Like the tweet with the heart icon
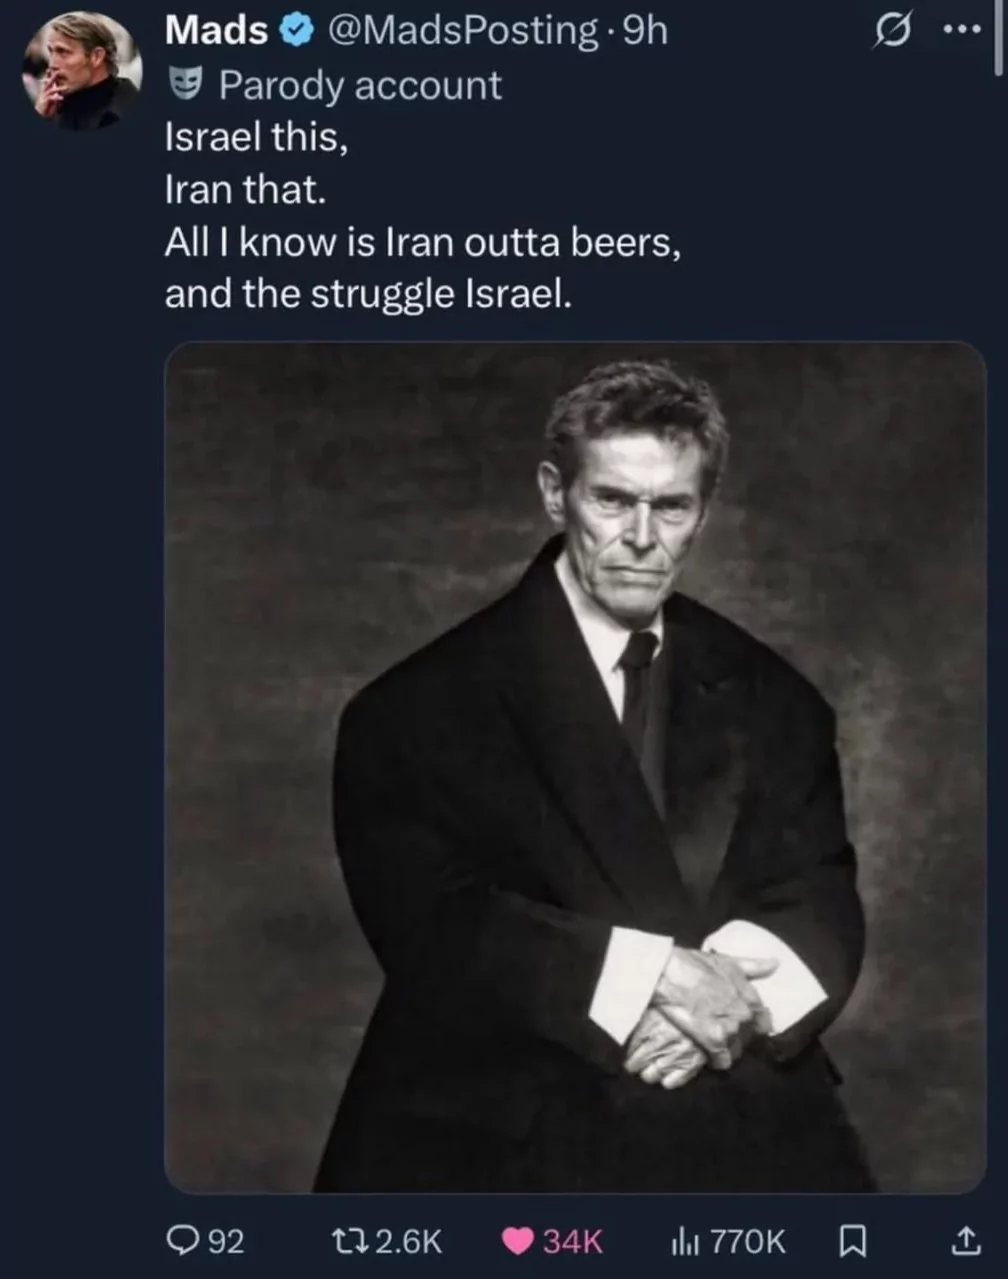1008x1279 pixels. (517, 1241)
